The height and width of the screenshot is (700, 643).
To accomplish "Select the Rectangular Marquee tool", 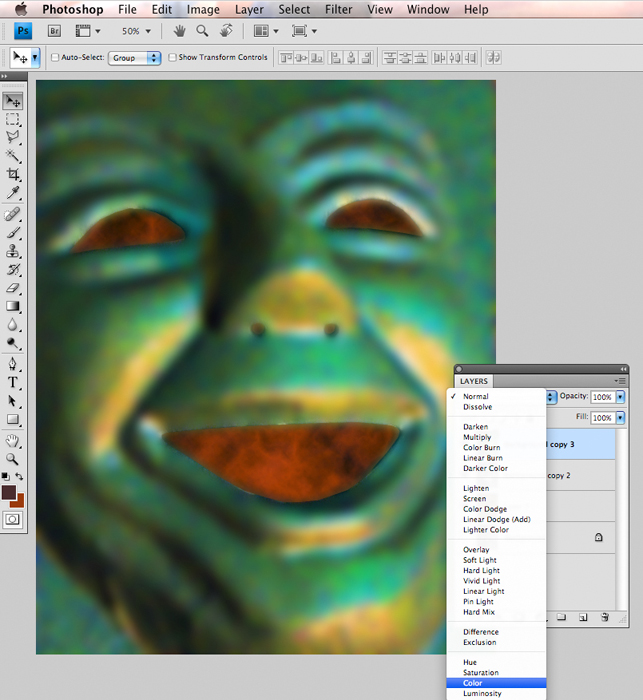I will [x=13, y=119].
